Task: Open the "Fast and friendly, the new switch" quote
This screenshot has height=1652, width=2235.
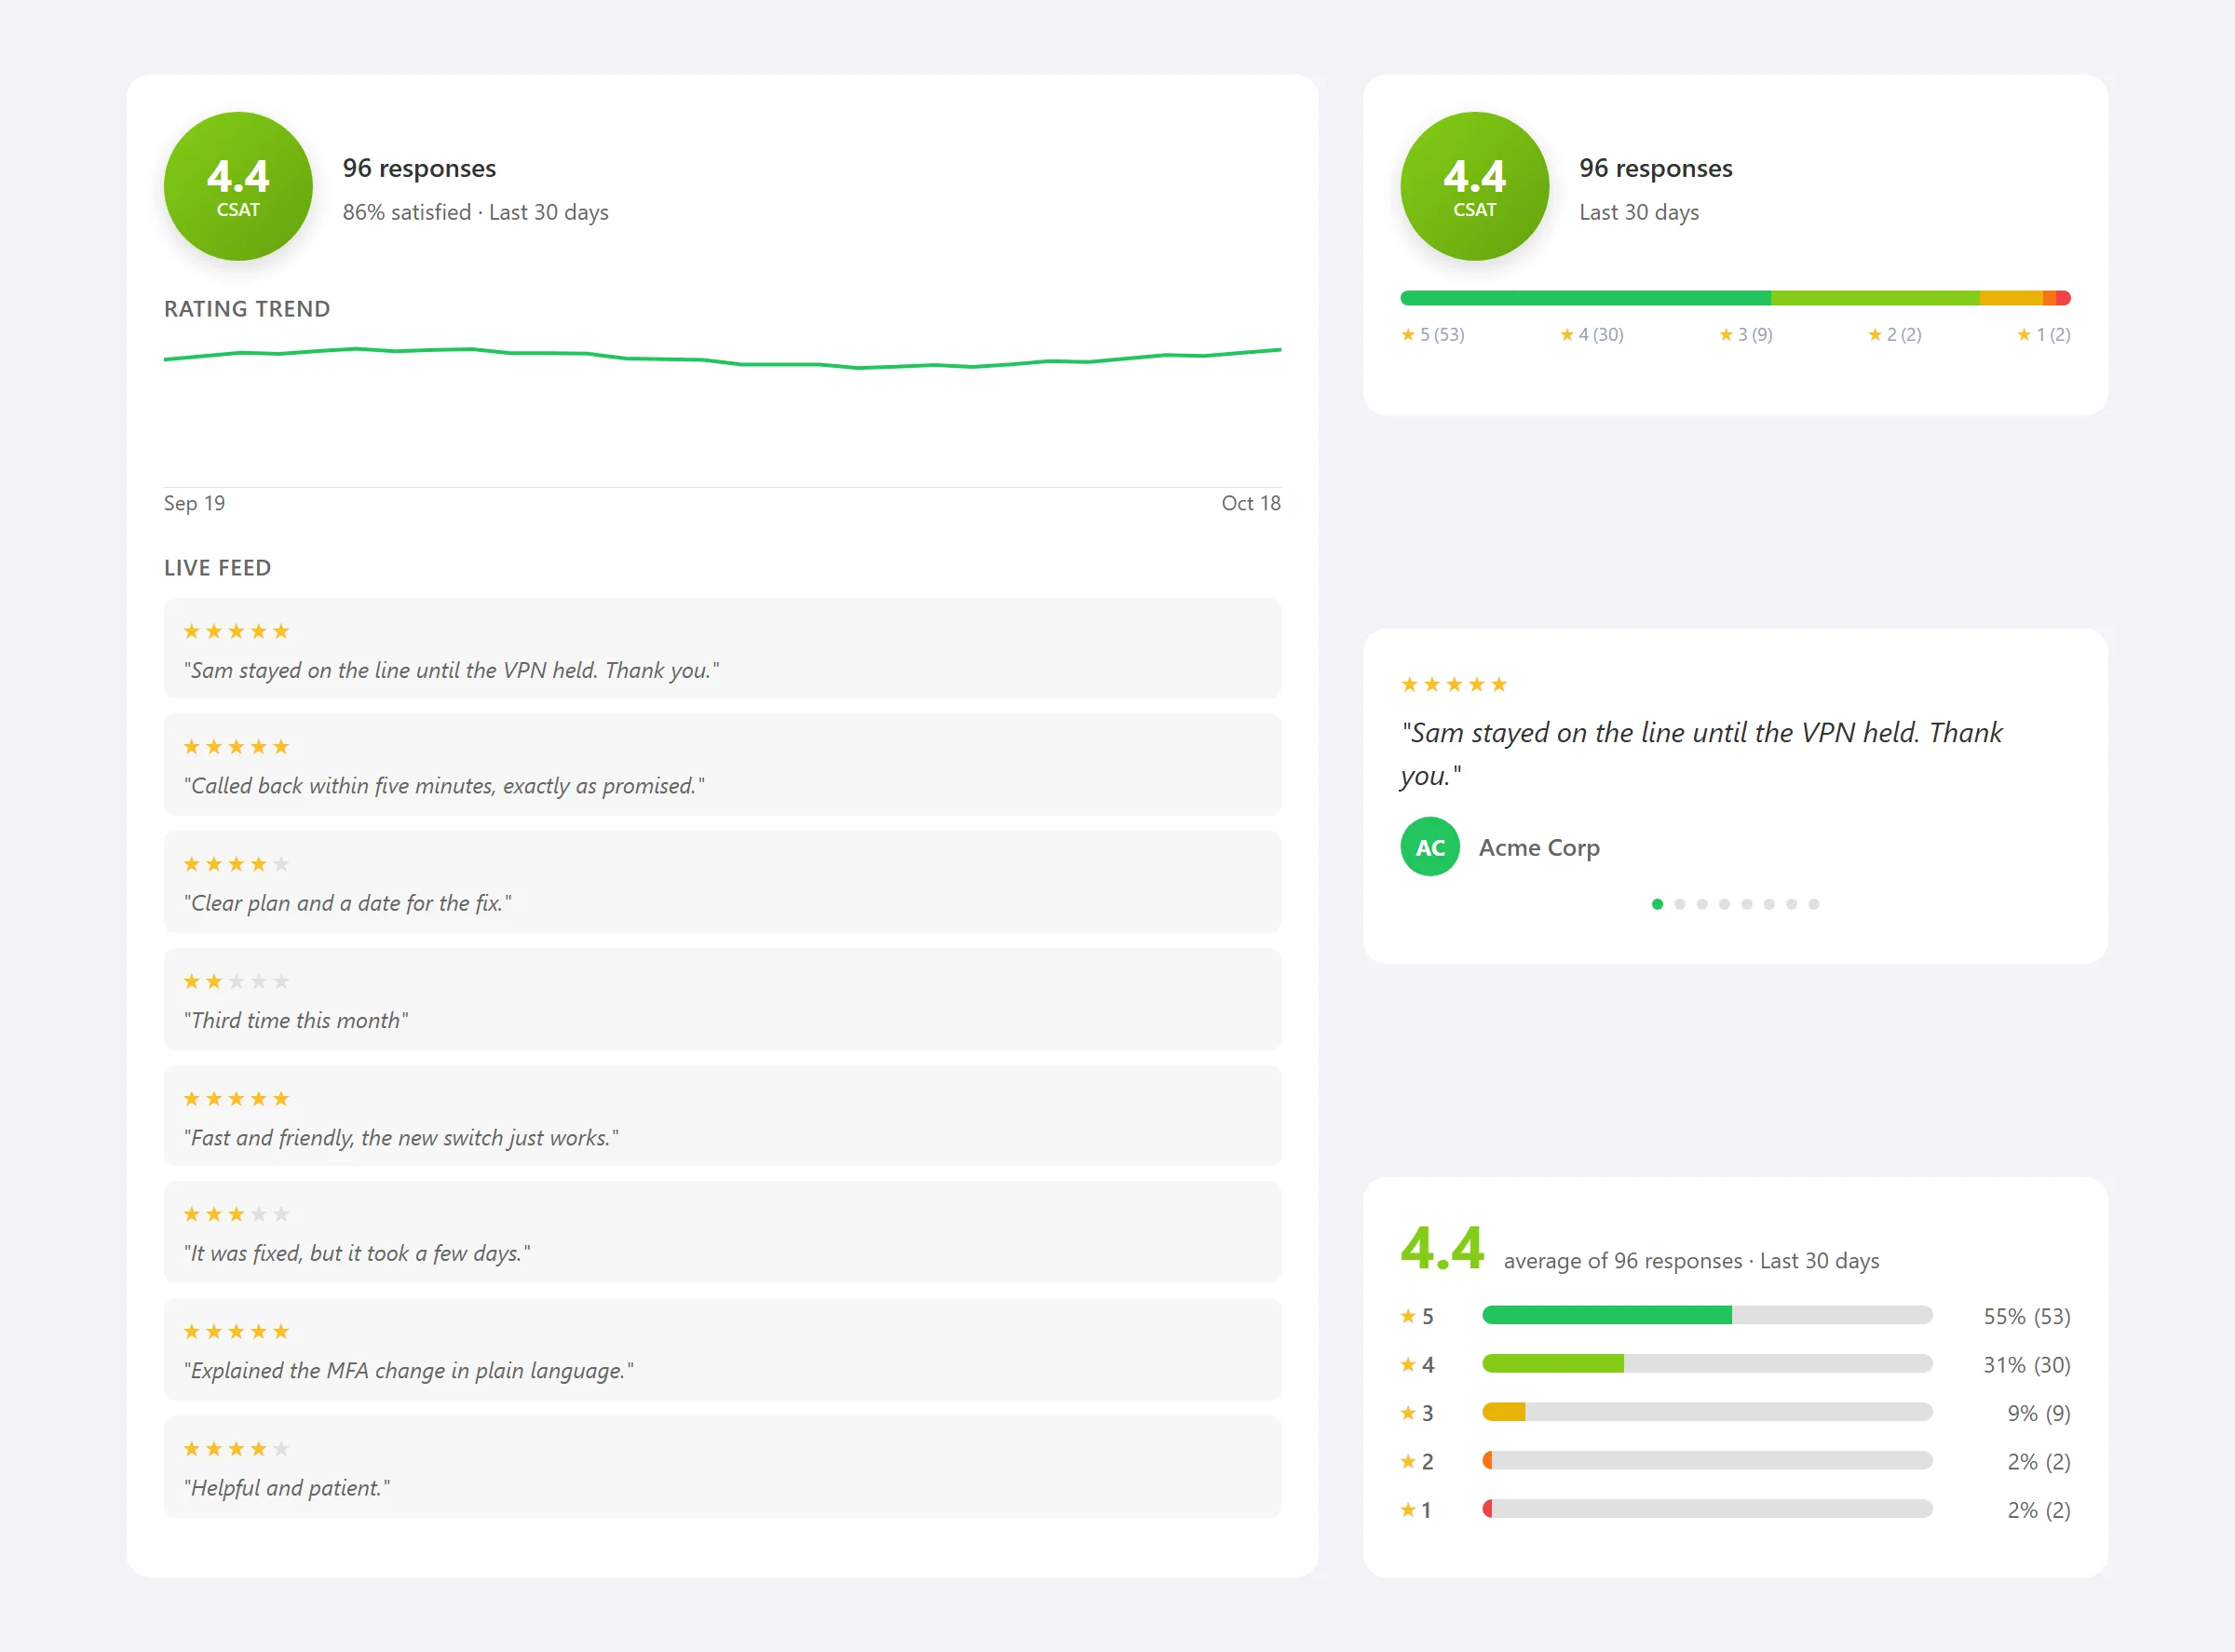Action: [401, 1138]
